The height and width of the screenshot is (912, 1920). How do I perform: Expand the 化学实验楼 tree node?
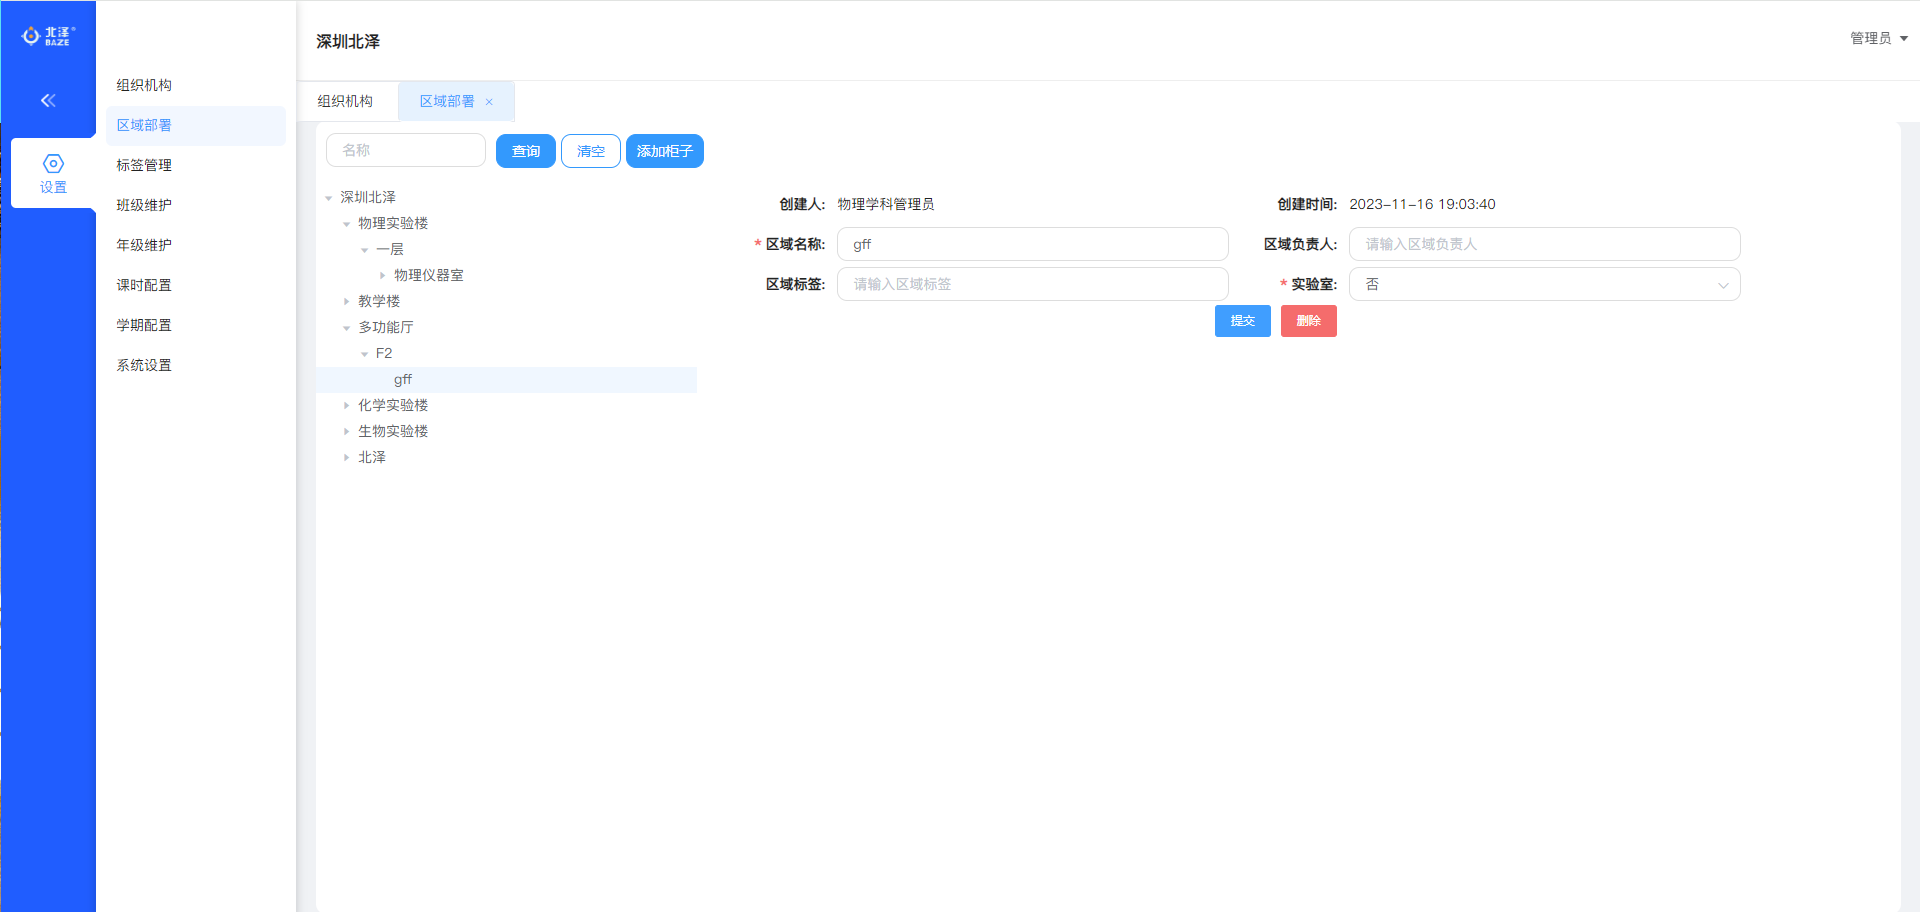pos(347,405)
